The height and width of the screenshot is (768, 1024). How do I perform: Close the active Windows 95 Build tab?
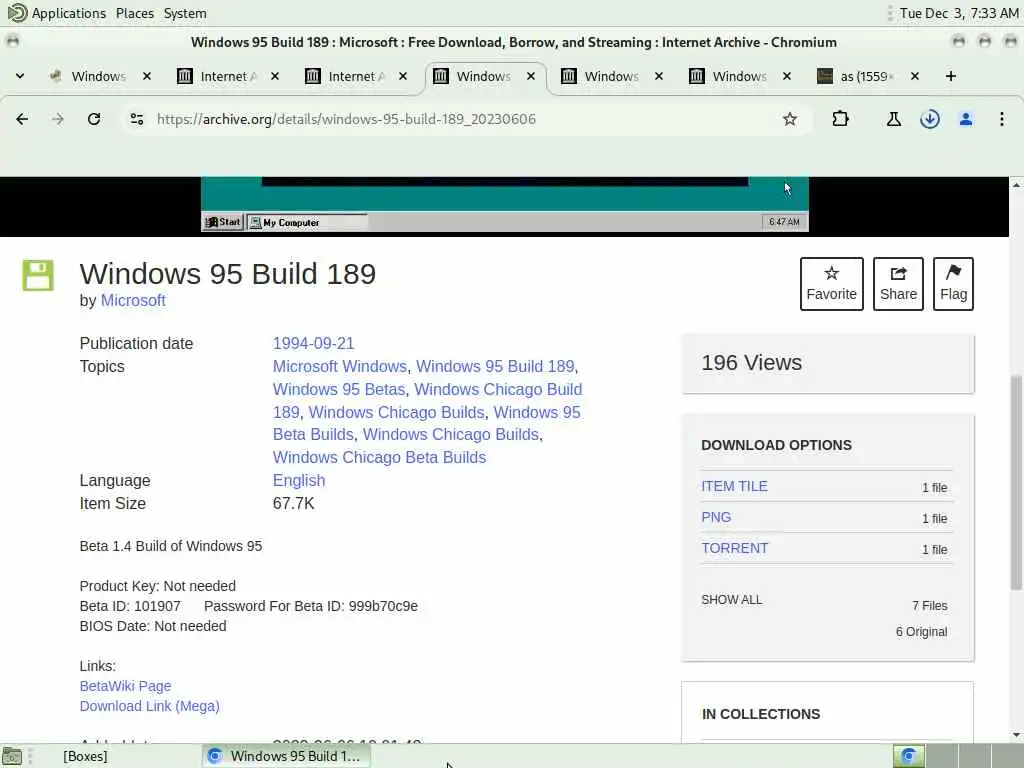(x=531, y=76)
